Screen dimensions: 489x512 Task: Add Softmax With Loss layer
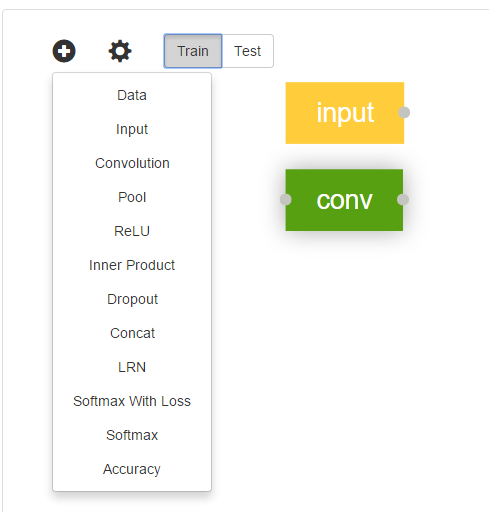[x=132, y=401]
